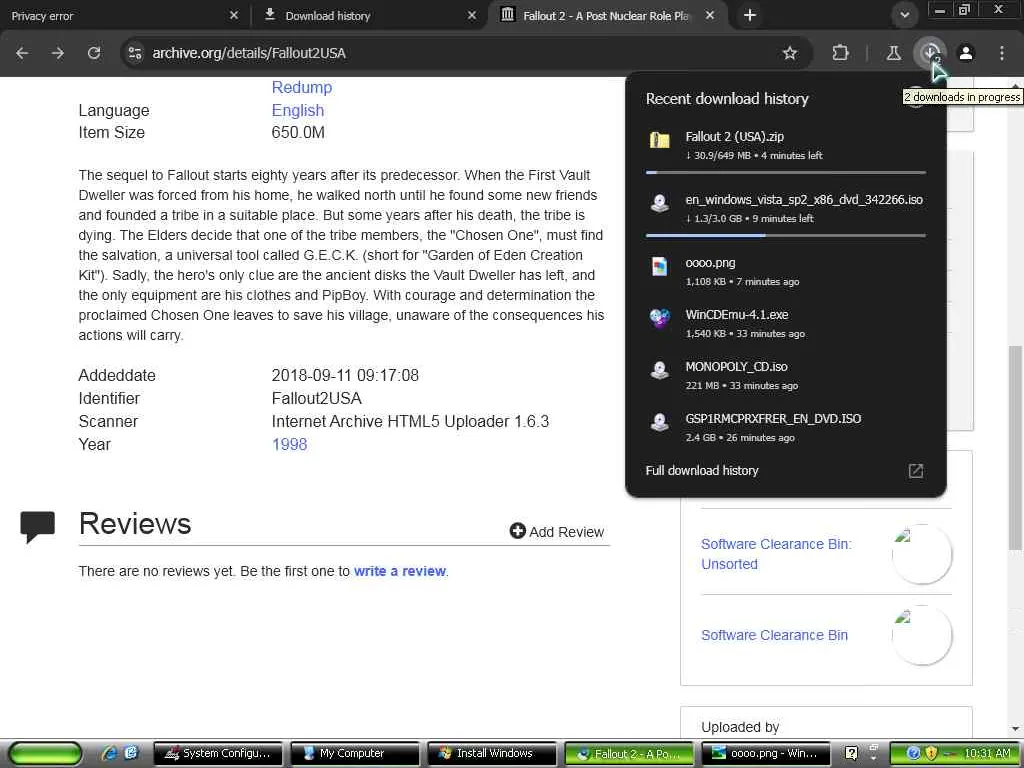Click the Vista iso disc icon
The height and width of the screenshot is (768, 1024).
click(x=660, y=203)
